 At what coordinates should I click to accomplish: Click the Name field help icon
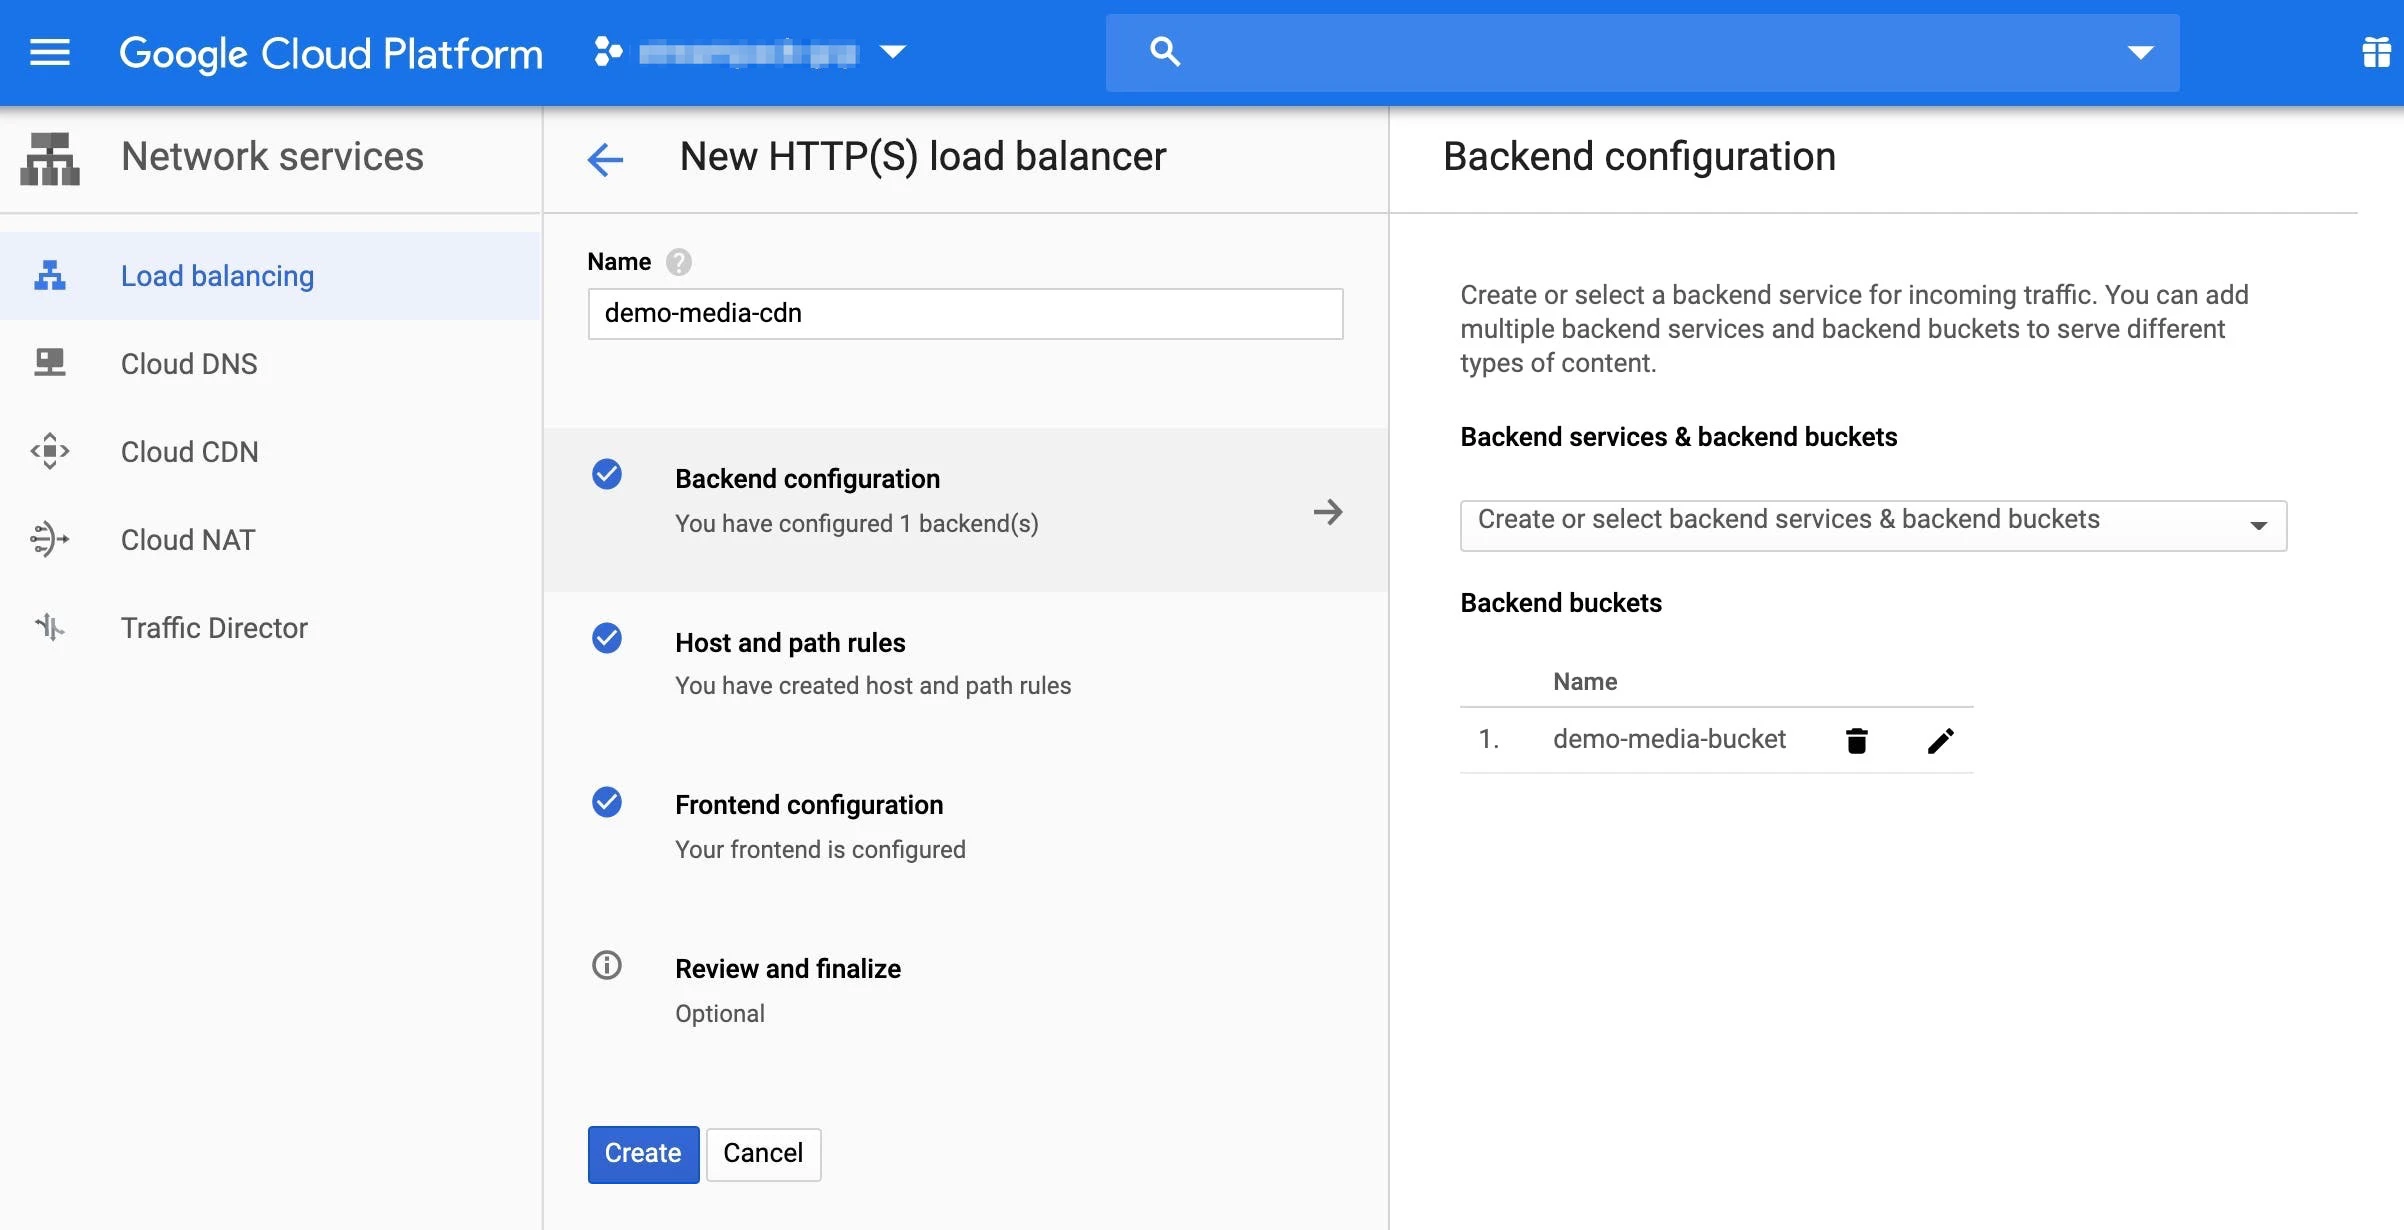click(679, 262)
